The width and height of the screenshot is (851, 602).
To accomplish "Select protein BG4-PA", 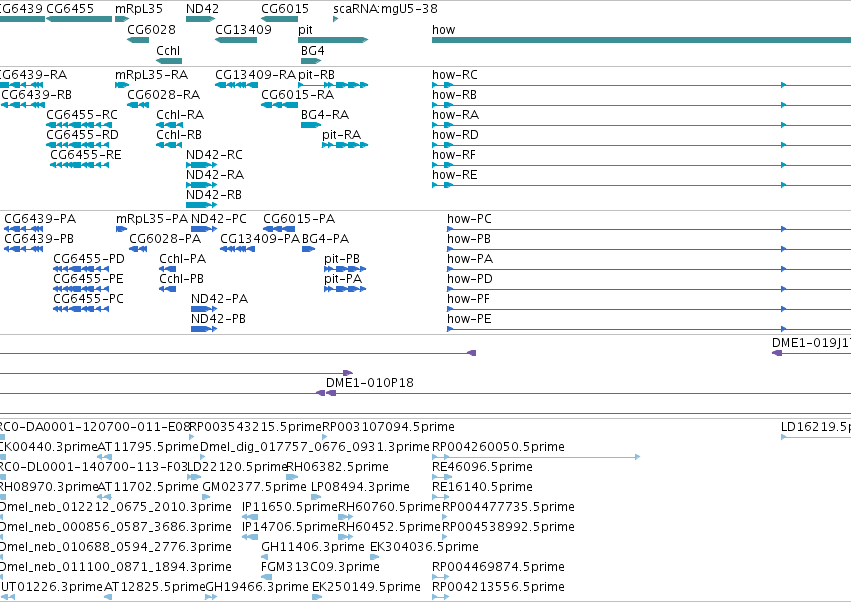I will (325, 239).
